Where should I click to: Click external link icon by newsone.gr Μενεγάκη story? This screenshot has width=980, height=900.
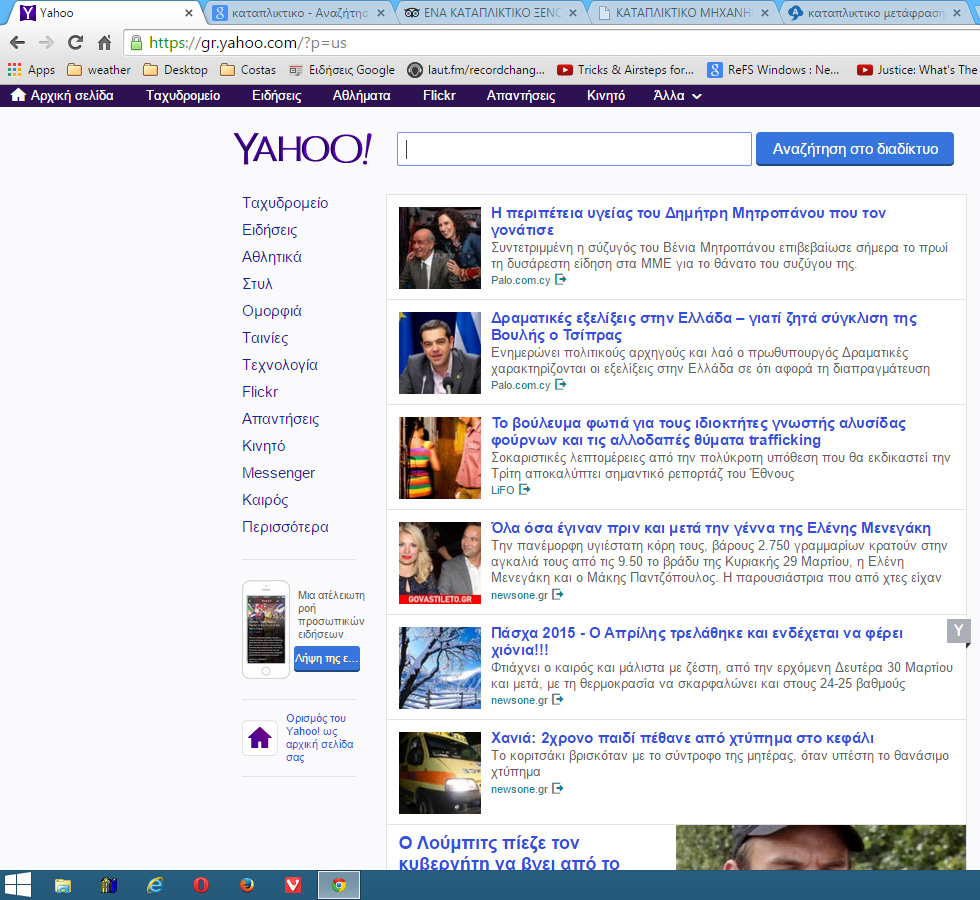[558, 594]
